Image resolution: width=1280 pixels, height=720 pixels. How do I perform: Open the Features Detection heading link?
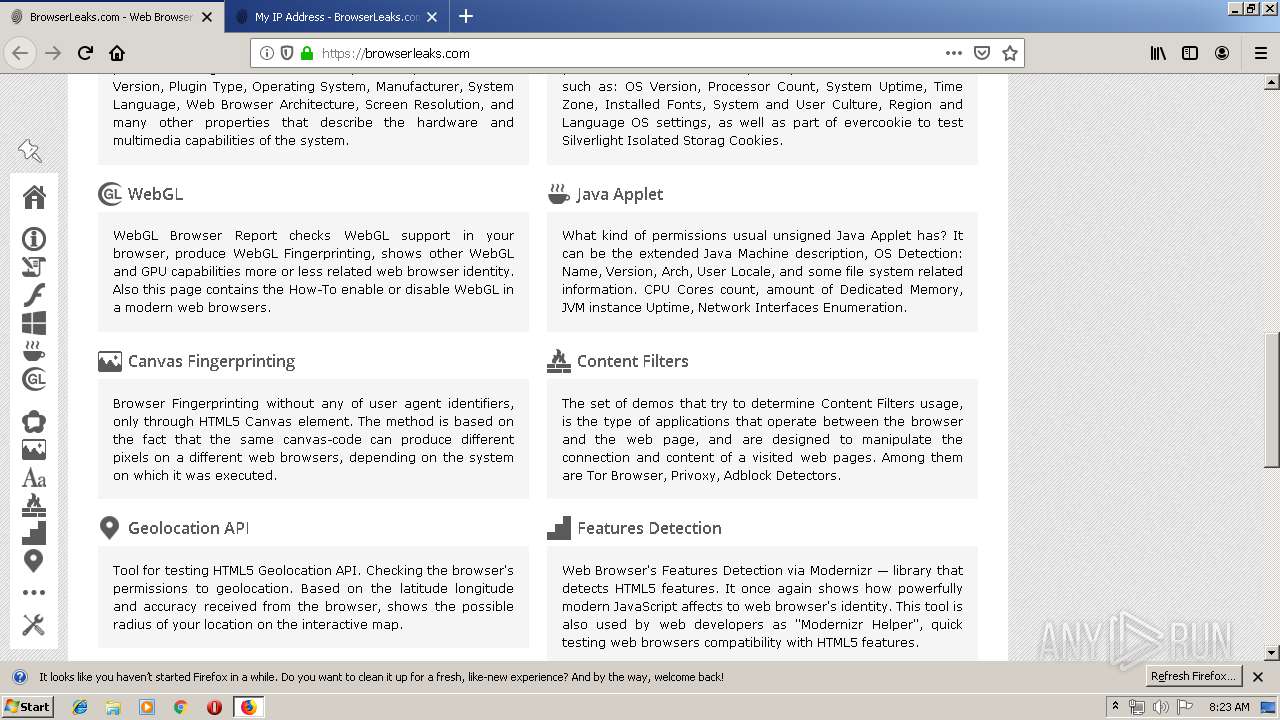[x=649, y=528]
